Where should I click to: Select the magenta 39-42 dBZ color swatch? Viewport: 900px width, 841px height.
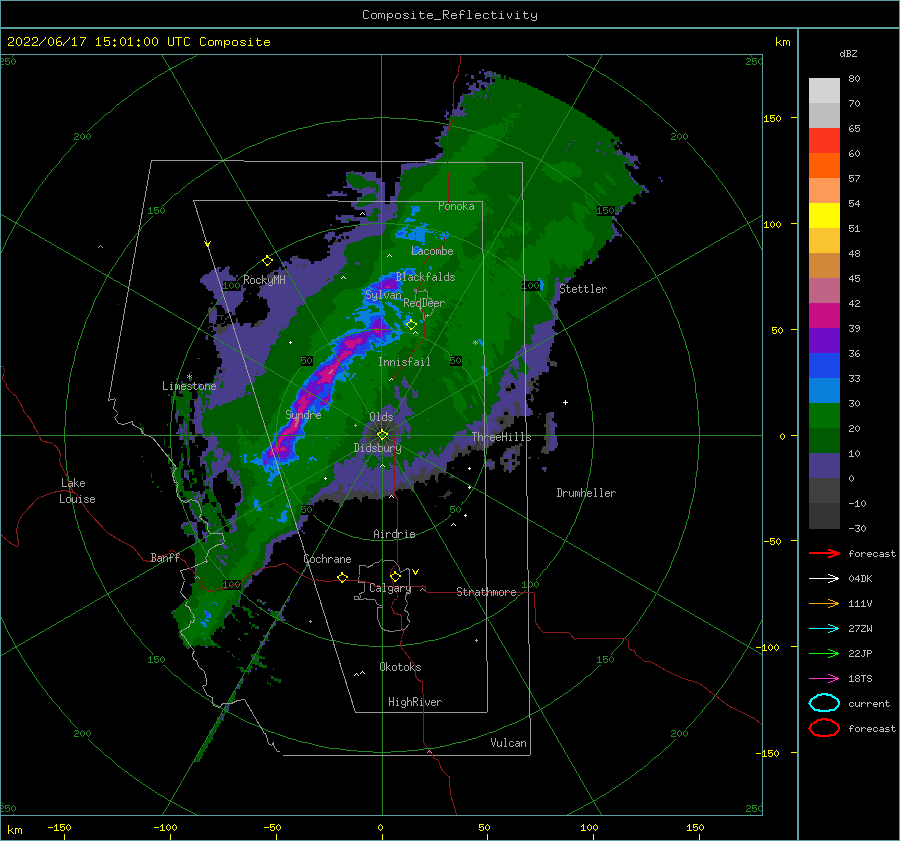824,316
